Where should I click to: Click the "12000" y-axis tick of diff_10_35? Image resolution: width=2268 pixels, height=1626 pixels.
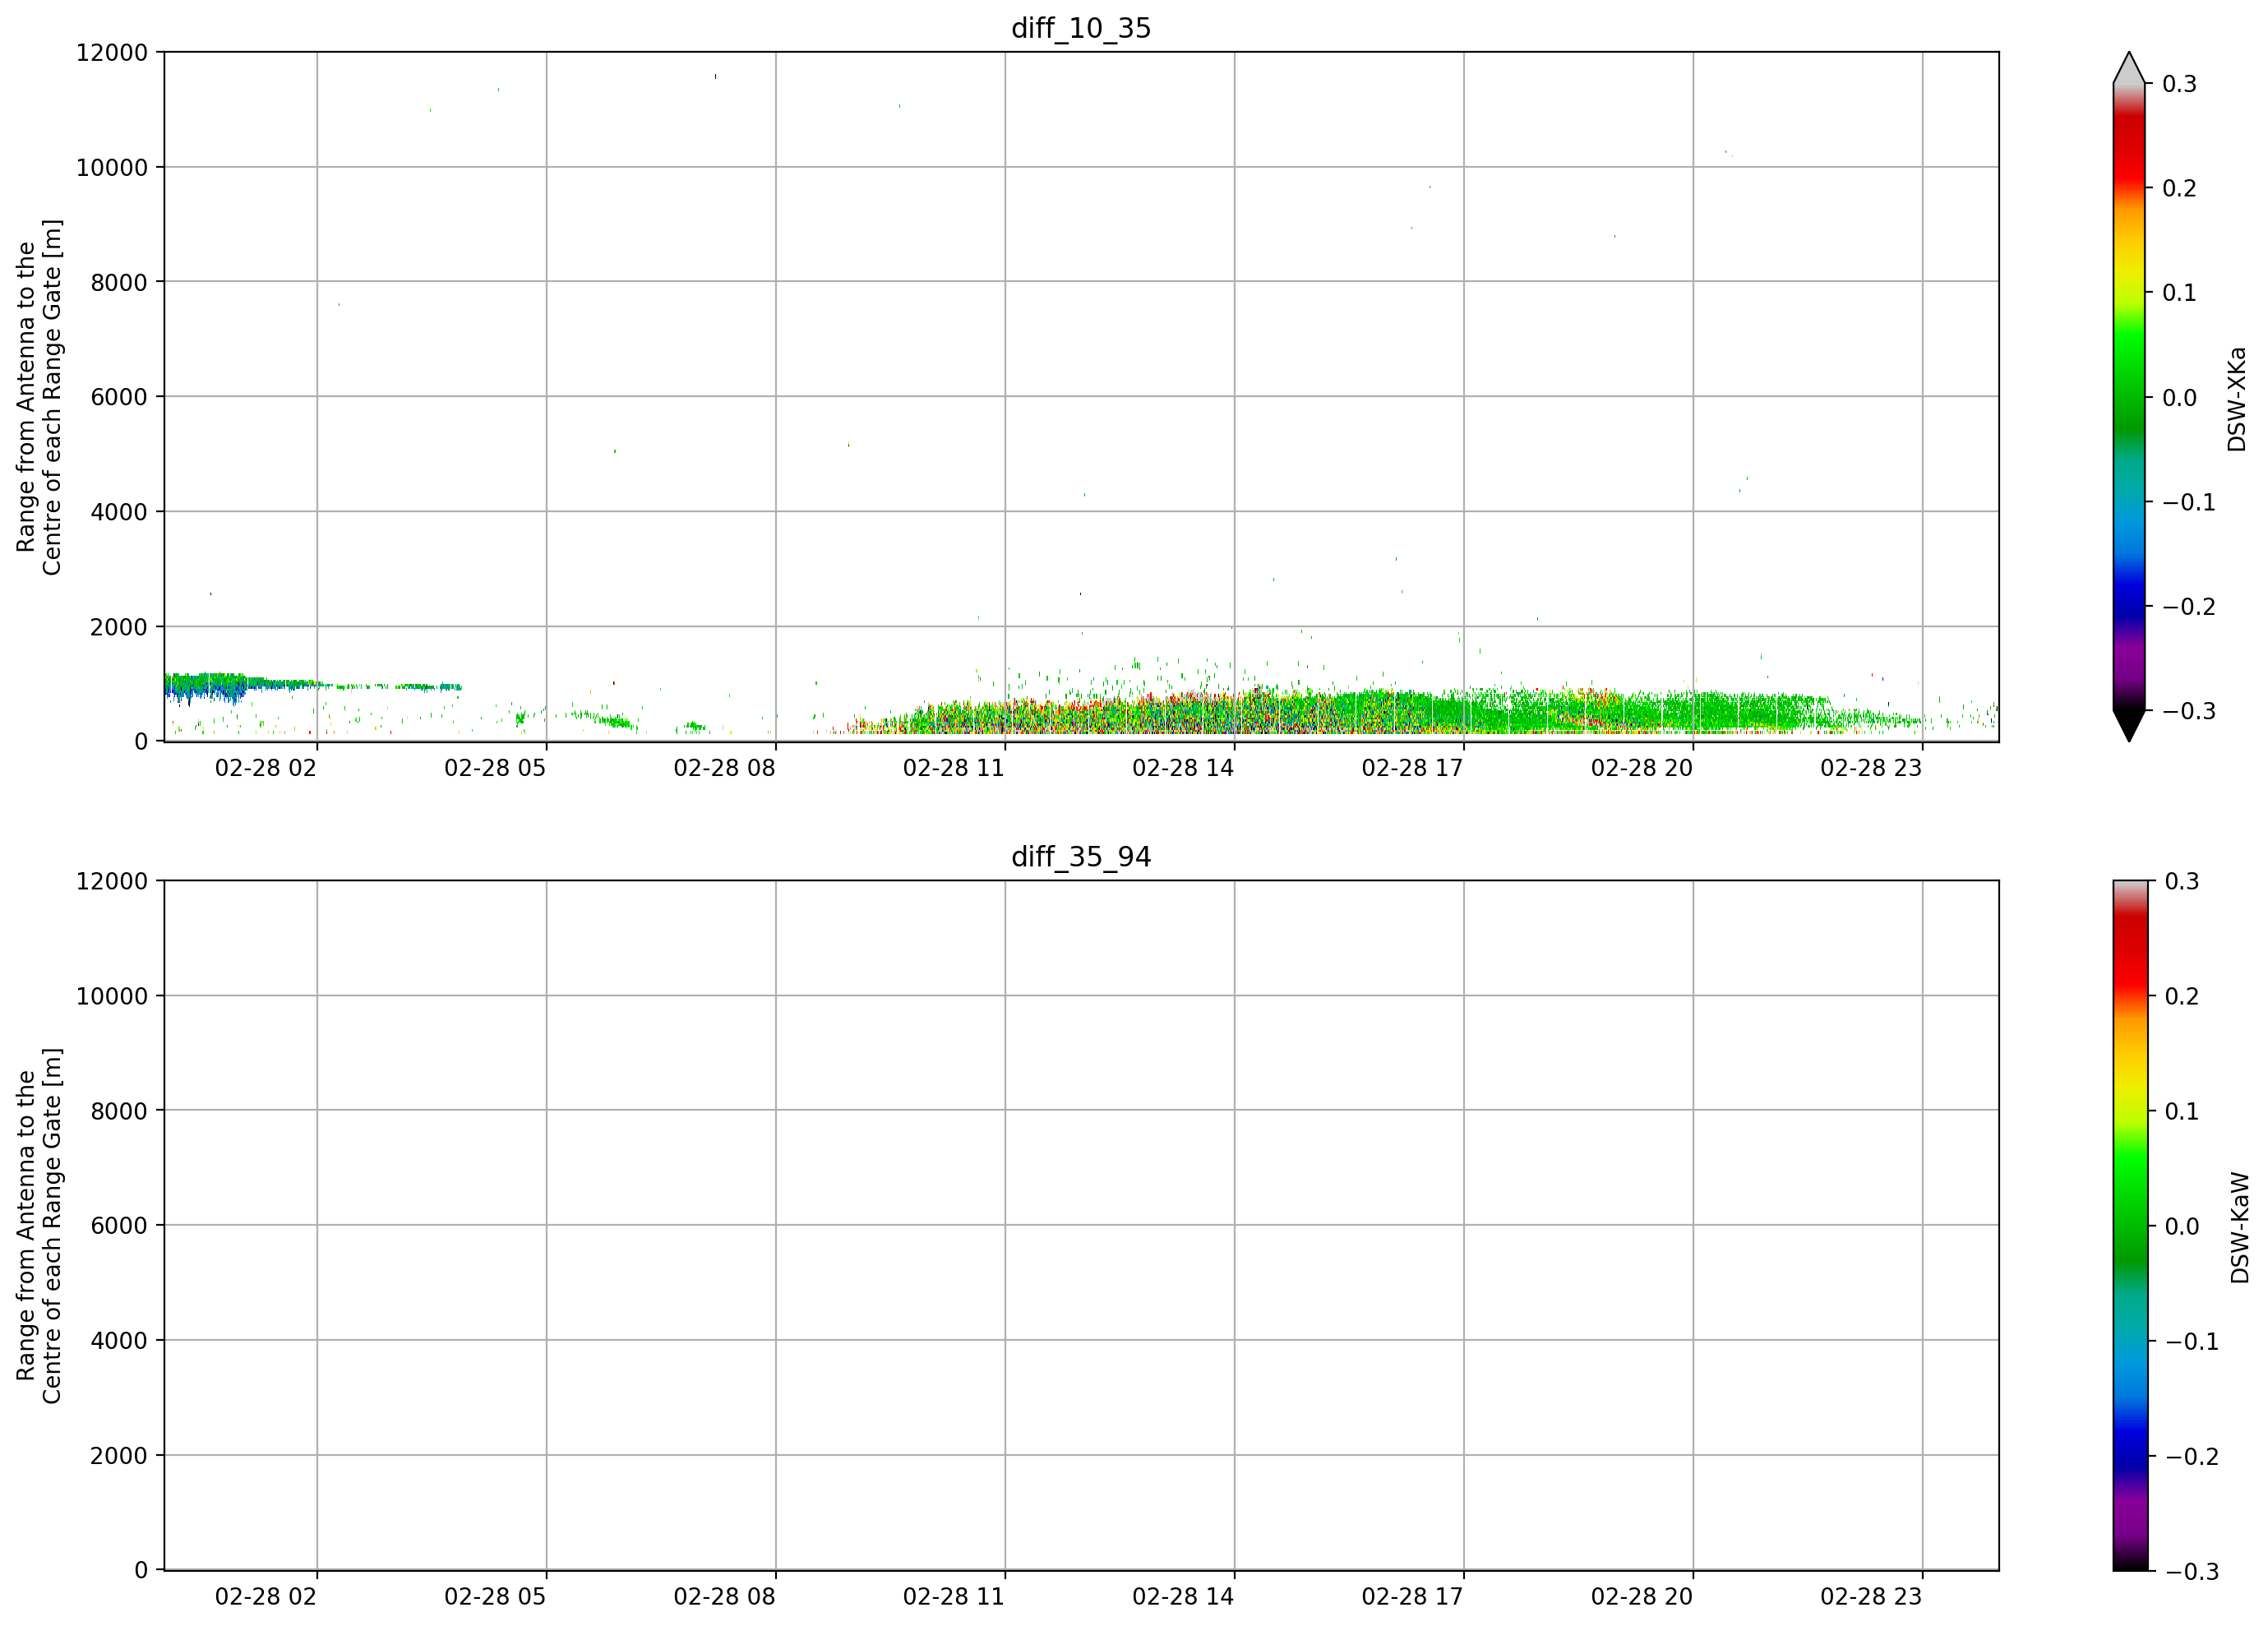click(x=112, y=53)
